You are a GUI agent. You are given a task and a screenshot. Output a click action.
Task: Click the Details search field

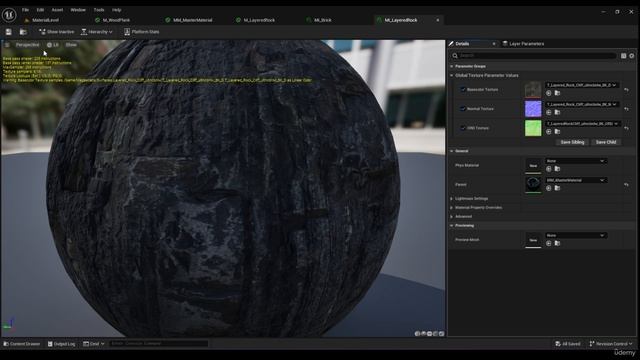(x=534, y=56)
